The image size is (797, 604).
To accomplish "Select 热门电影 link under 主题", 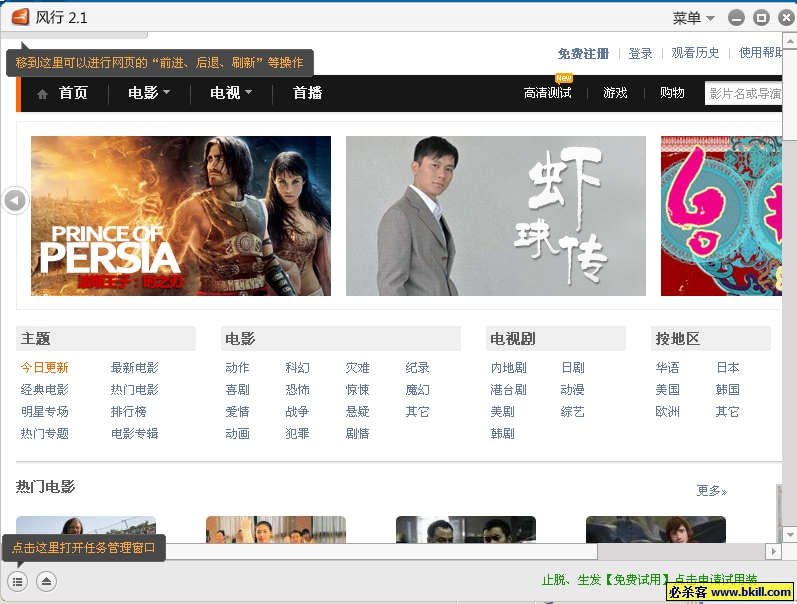I will [135, 389].
